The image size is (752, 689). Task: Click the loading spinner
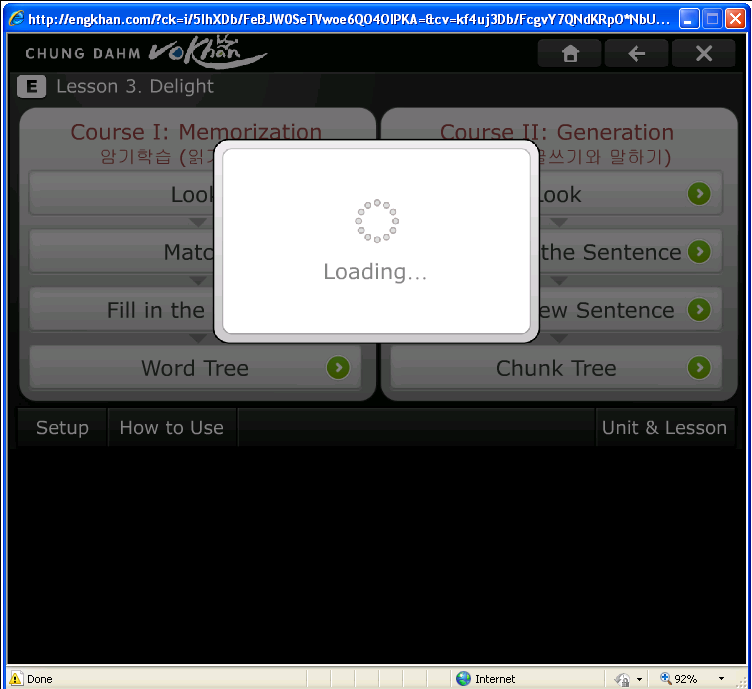tap(377, 221)
